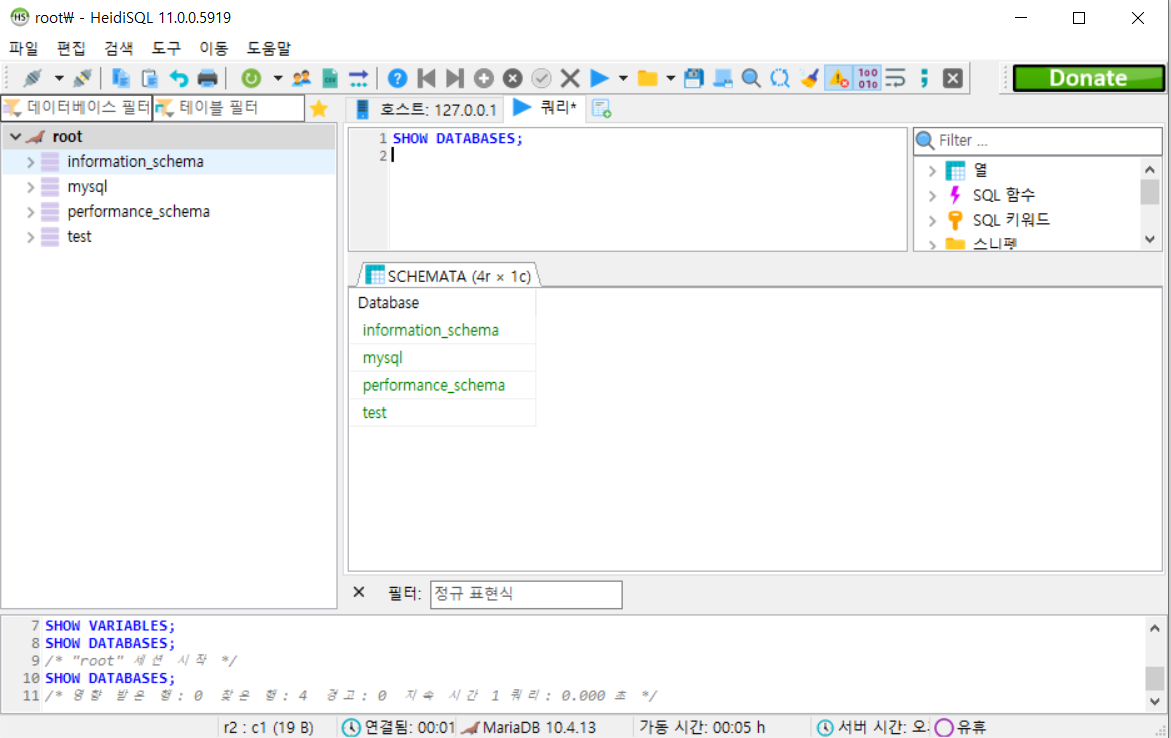The width and height of the screenshot is (1171, 738).
Task: Open the 파일 menu
Action: [x=23, y=49]
